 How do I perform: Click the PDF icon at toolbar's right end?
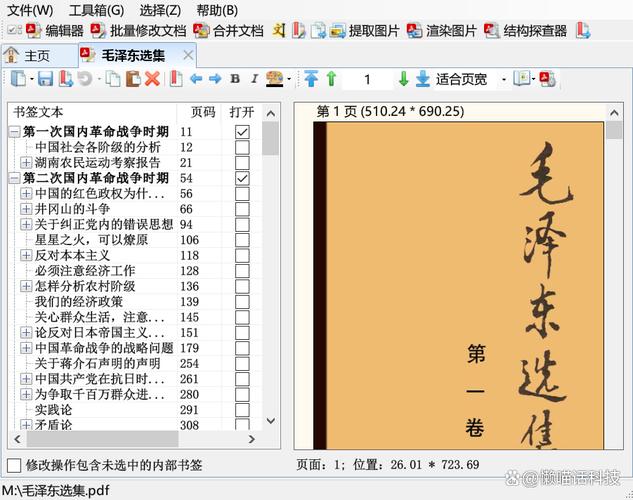[547, 79]
